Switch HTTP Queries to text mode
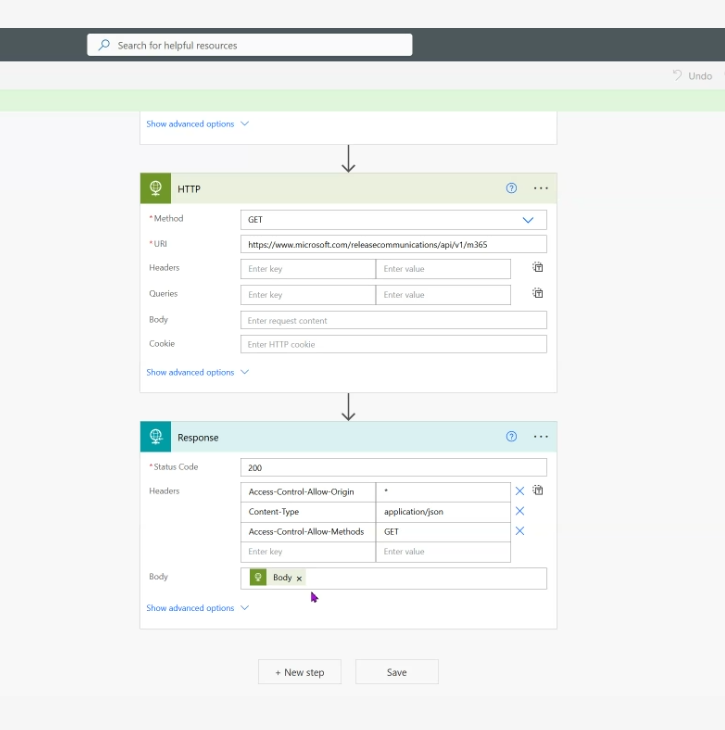Viewport: 725px width, 730px height. [x=538, y=293]
